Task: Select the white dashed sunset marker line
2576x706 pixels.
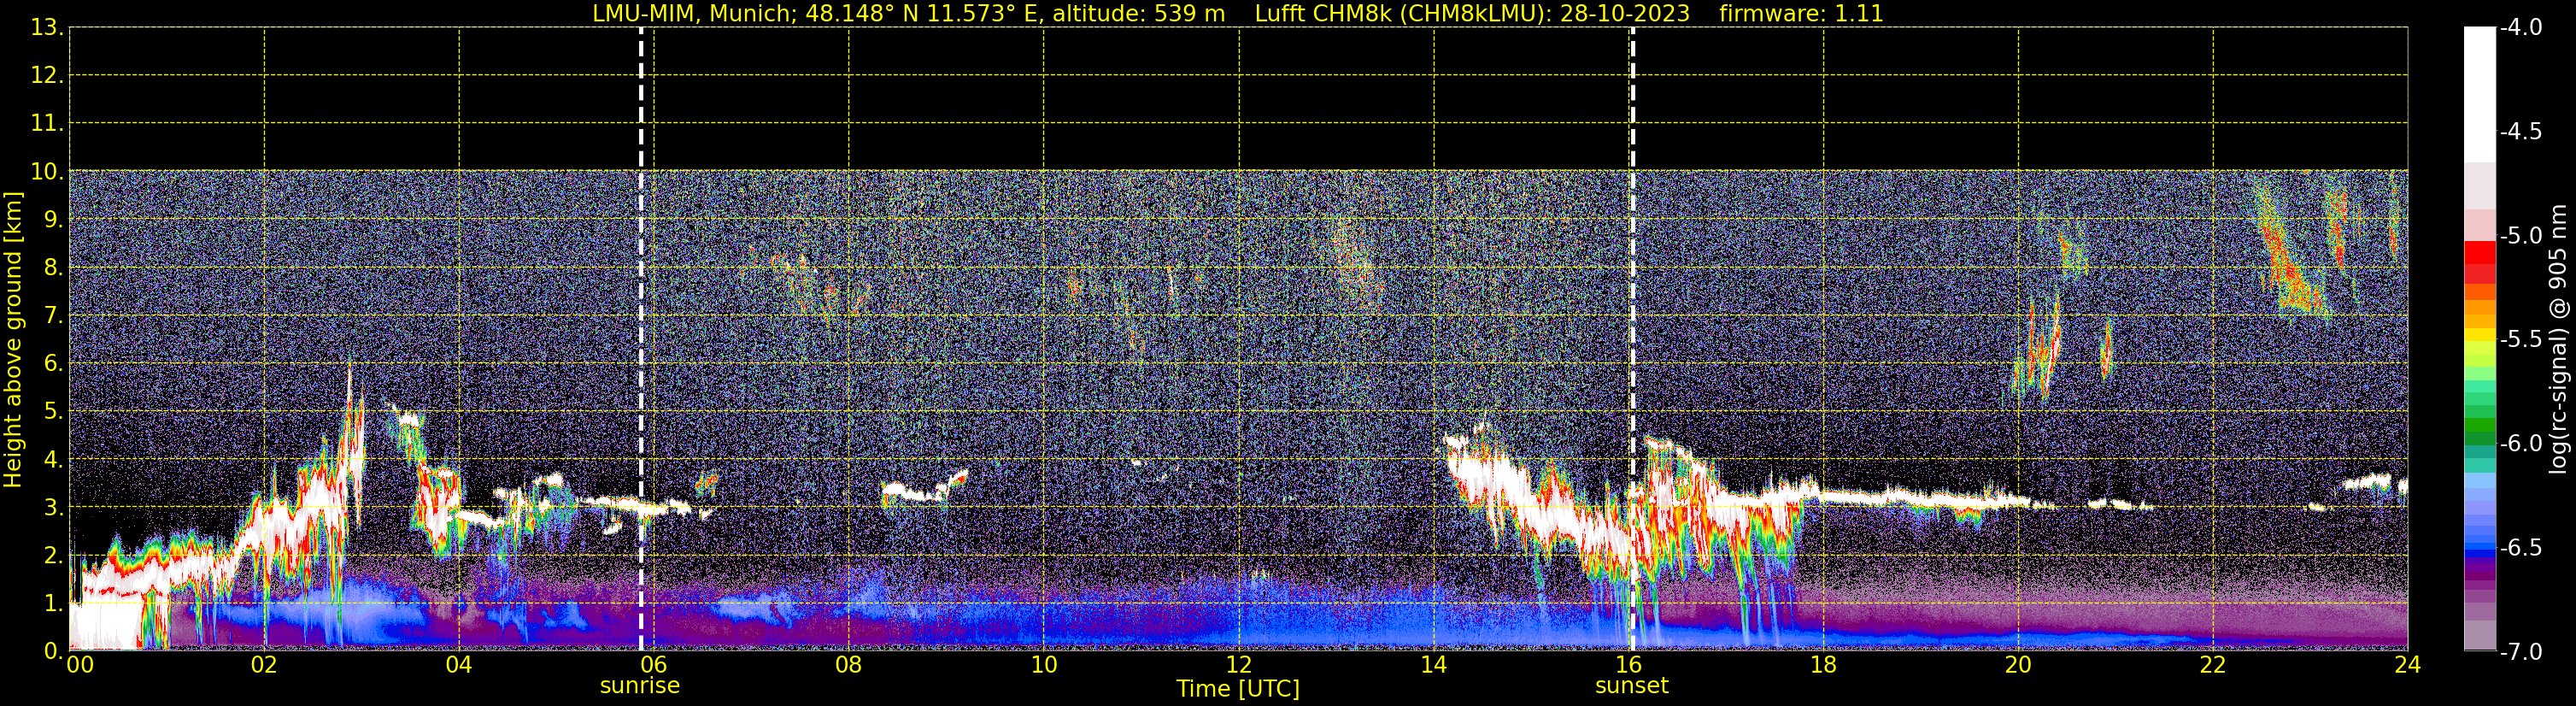Action: (x=1632, y=338)
